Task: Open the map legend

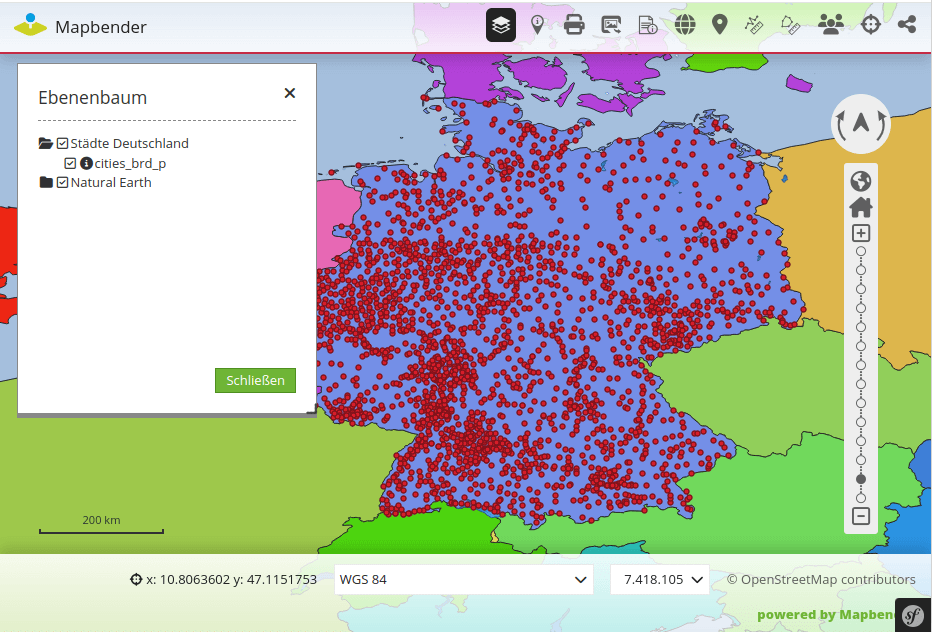Action: (647, 24)
